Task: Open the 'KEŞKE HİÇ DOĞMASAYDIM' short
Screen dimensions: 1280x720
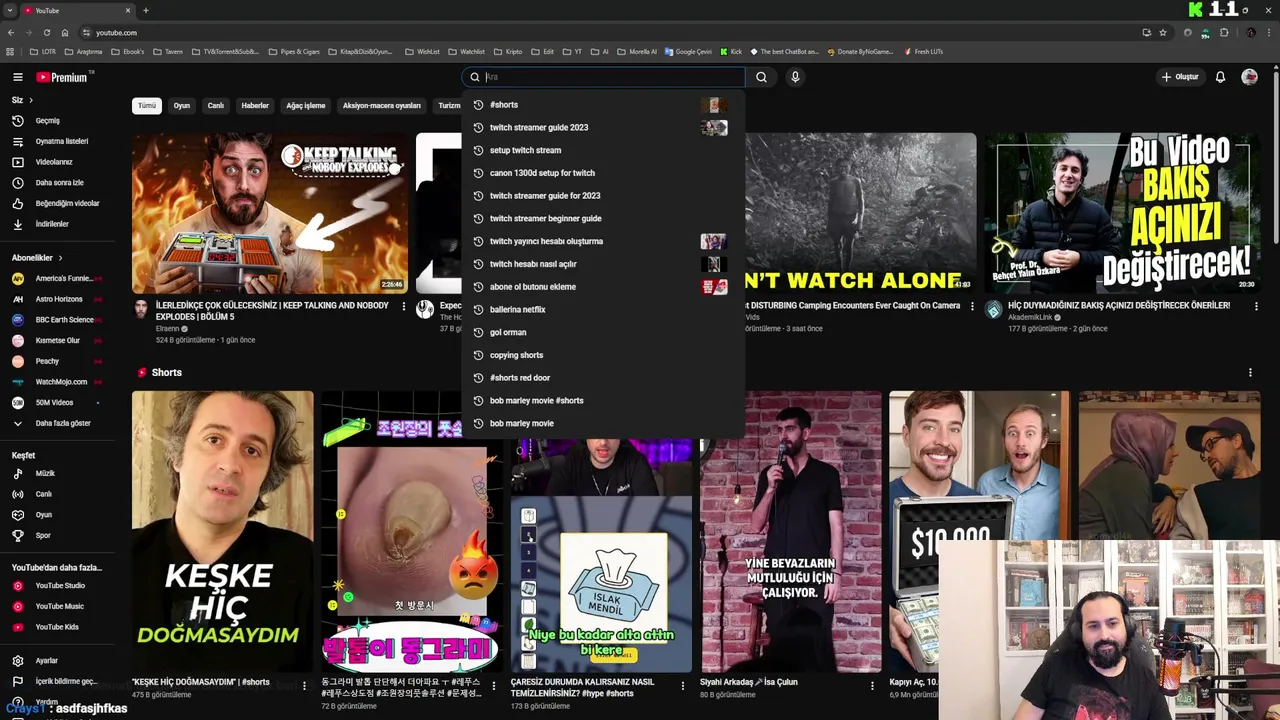Action: pos(223,531)
